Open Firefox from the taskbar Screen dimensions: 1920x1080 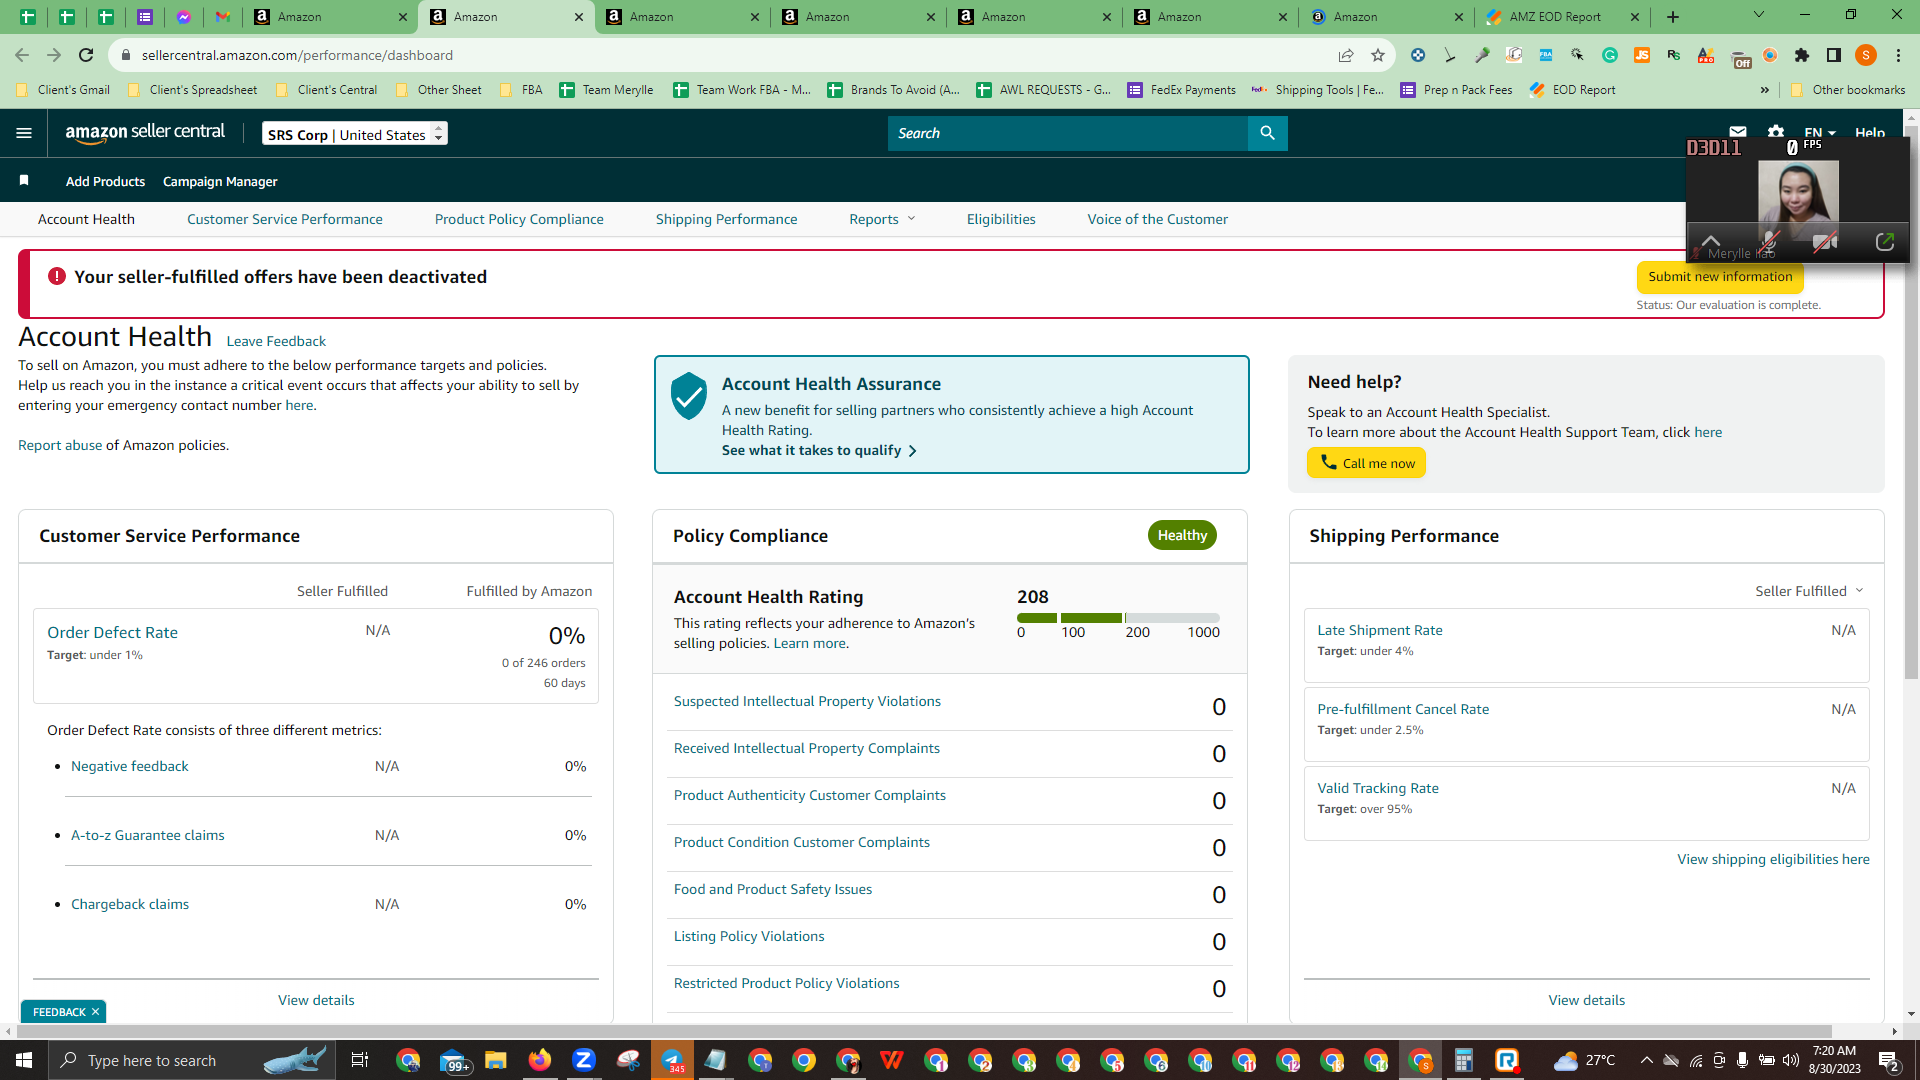coord(540,1060)
